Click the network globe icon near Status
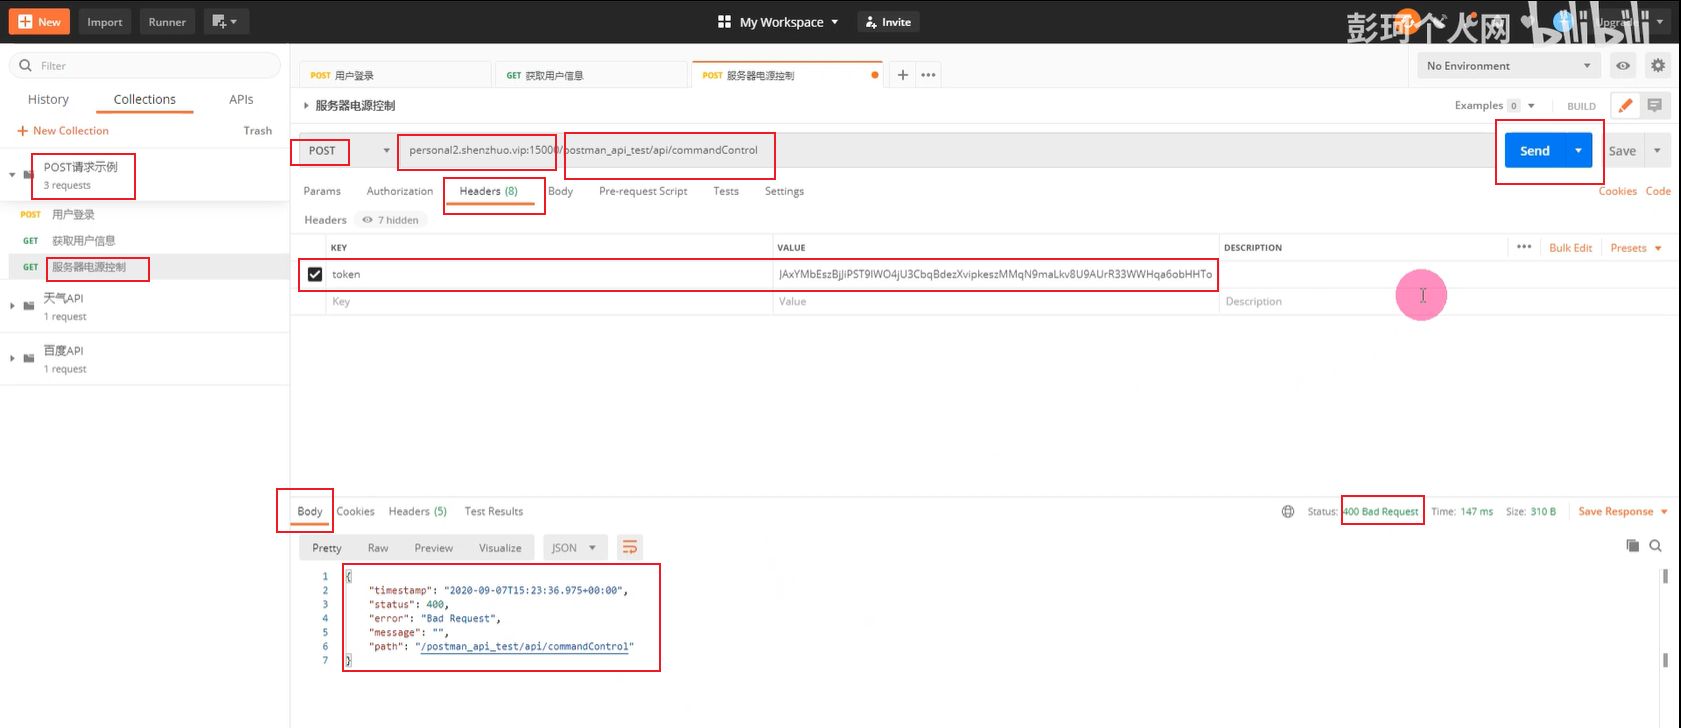Image resolution: width=1681 pixels, height=728 pixels. click(1288, 512)
